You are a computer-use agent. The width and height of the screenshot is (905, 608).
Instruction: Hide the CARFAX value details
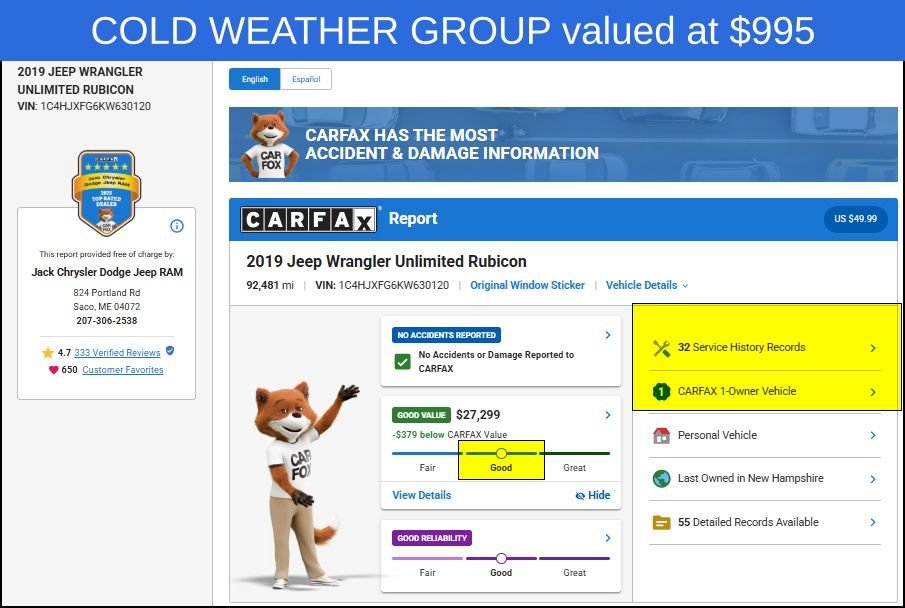click(x=593, y=495)
